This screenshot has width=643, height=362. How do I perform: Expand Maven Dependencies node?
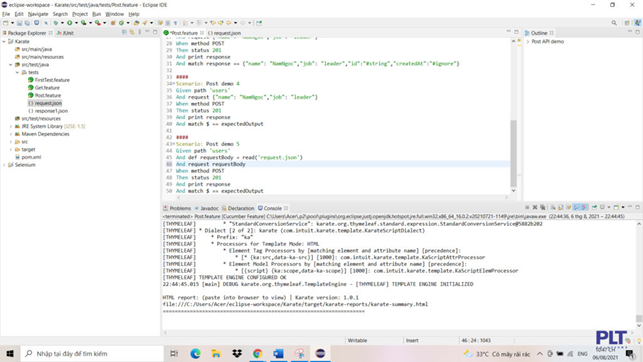pyautogui.click(x=11, y=134)
